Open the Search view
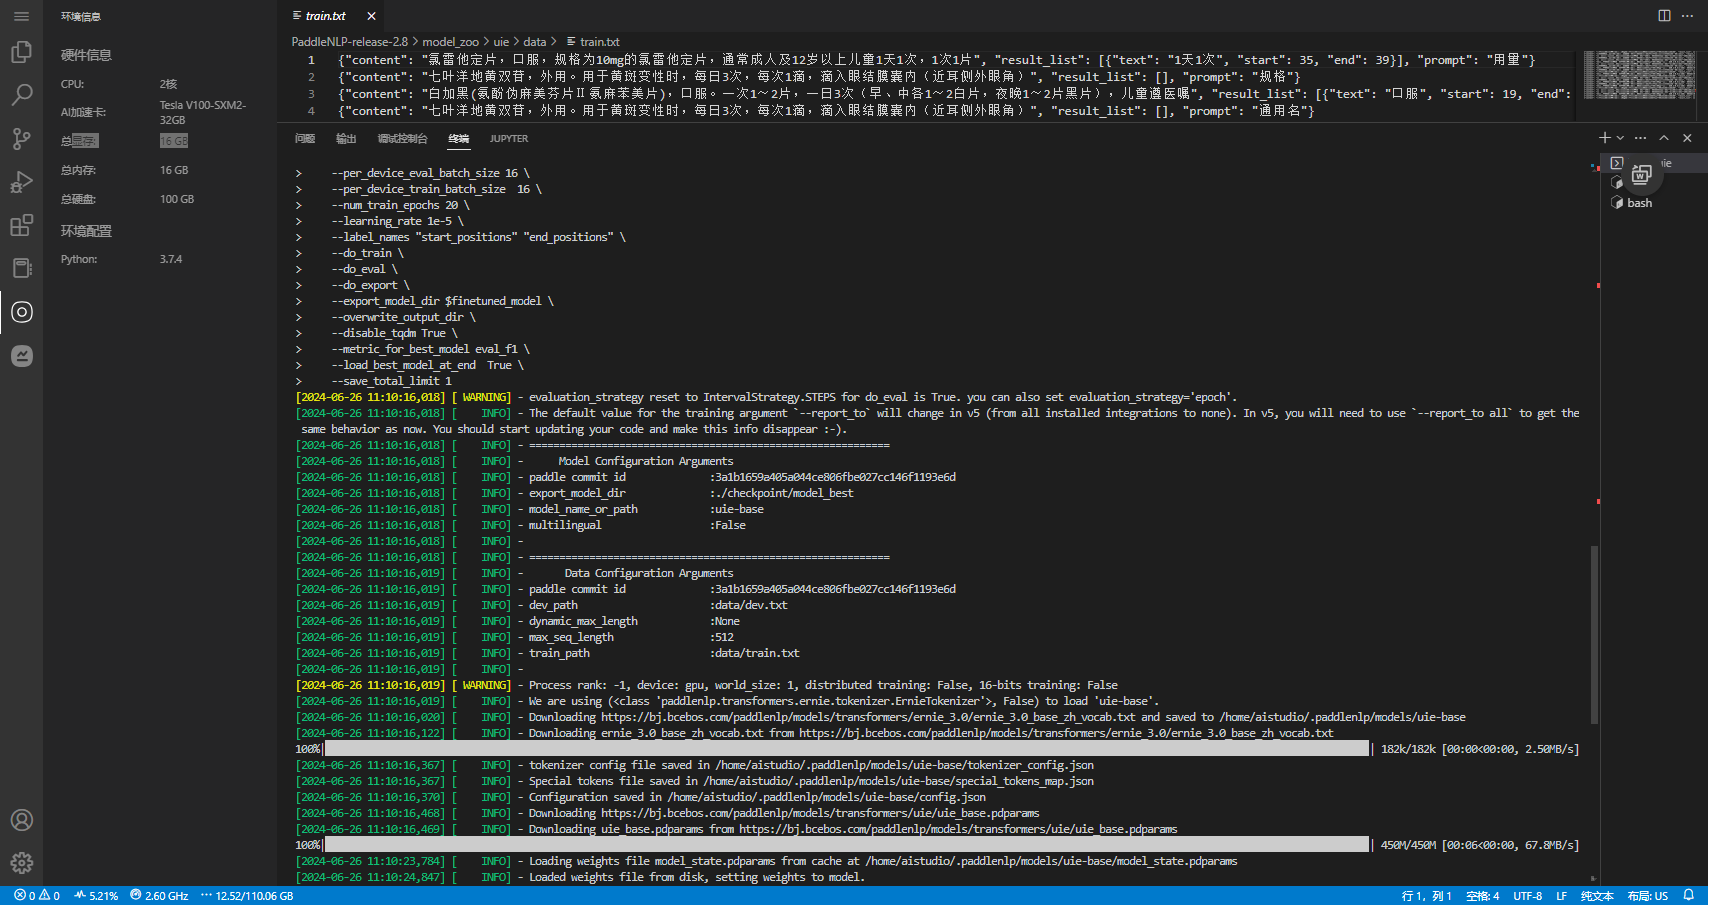This screenshot has width=1709, height=906. [x=21, y=95]
